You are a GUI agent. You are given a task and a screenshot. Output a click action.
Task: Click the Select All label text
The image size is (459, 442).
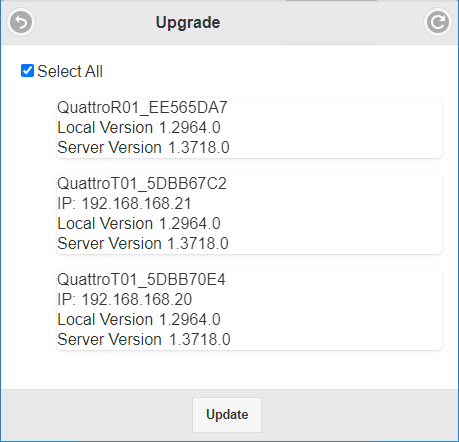click(x=70, y=71)
